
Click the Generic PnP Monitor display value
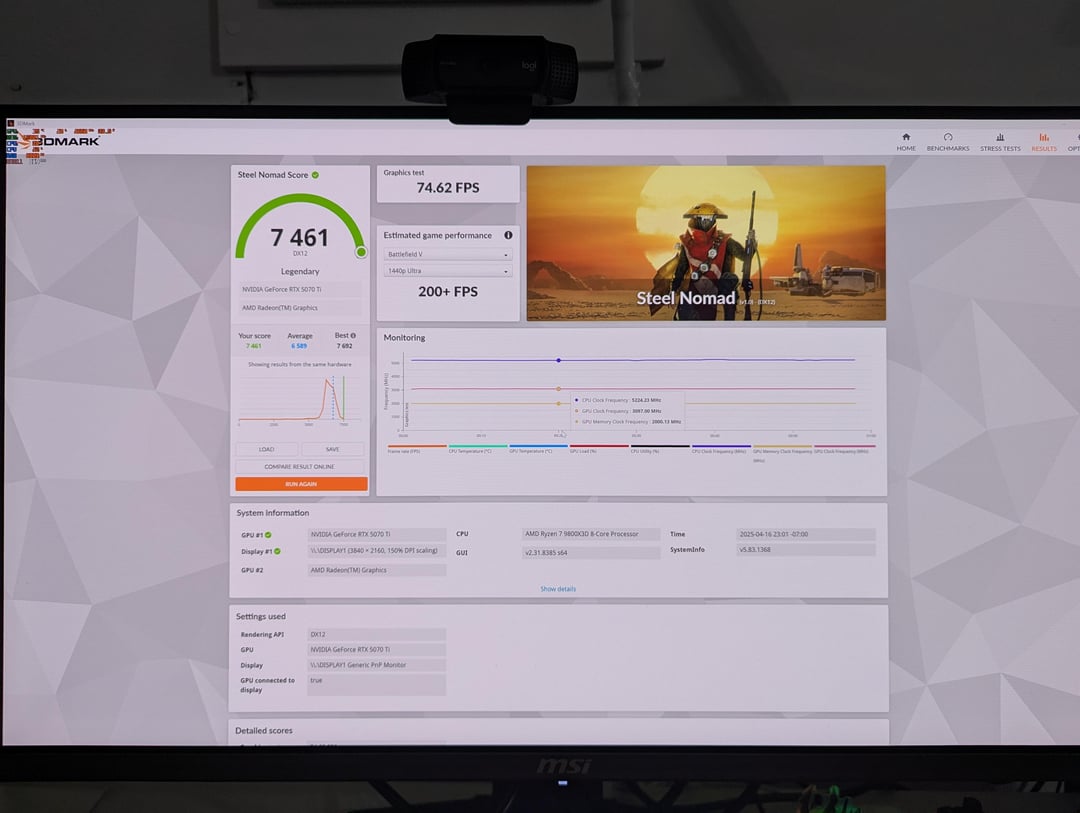click(x=377, y=665)
